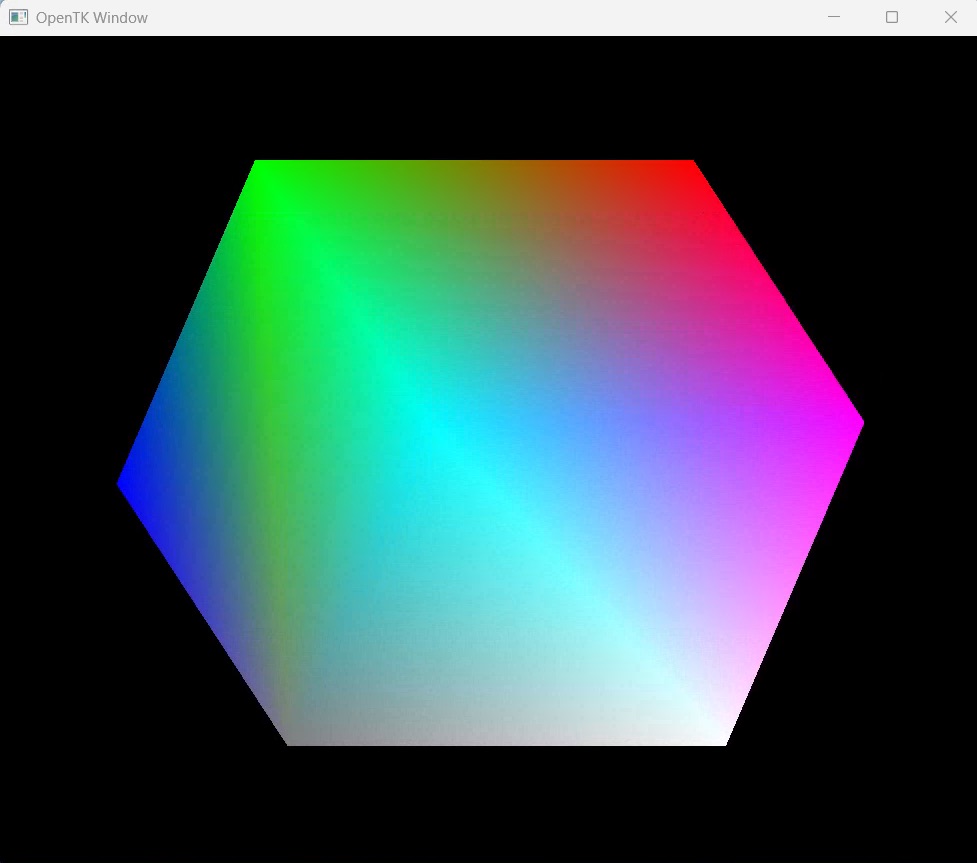Click the black background above the cube
This screenshot has height=863, width=977.
pyautogui.click(x=480, y=95)
